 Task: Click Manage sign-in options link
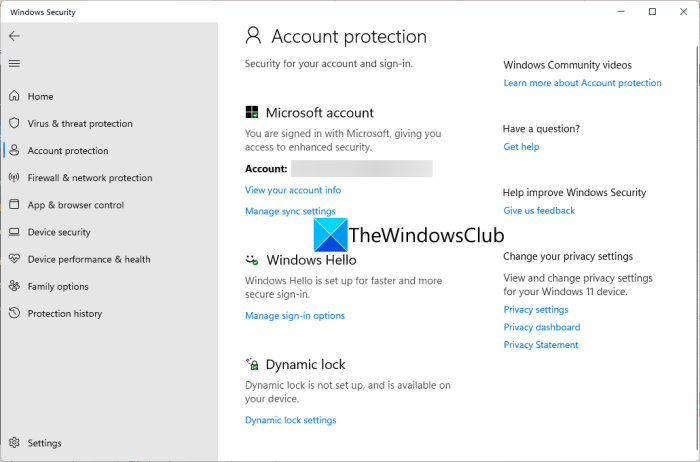pos(295,316)
